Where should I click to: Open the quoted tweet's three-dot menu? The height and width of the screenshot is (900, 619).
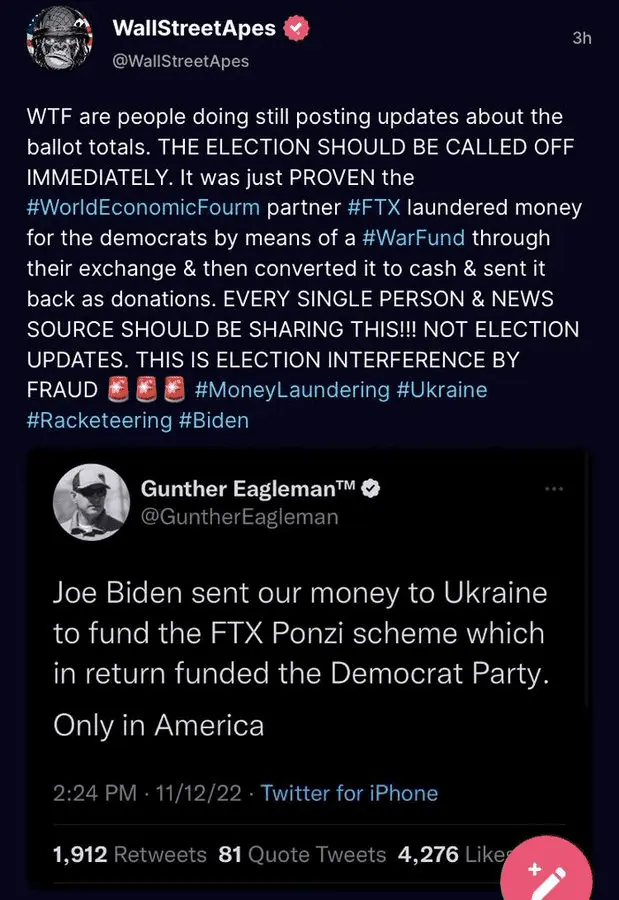click(x=553, y=489)
